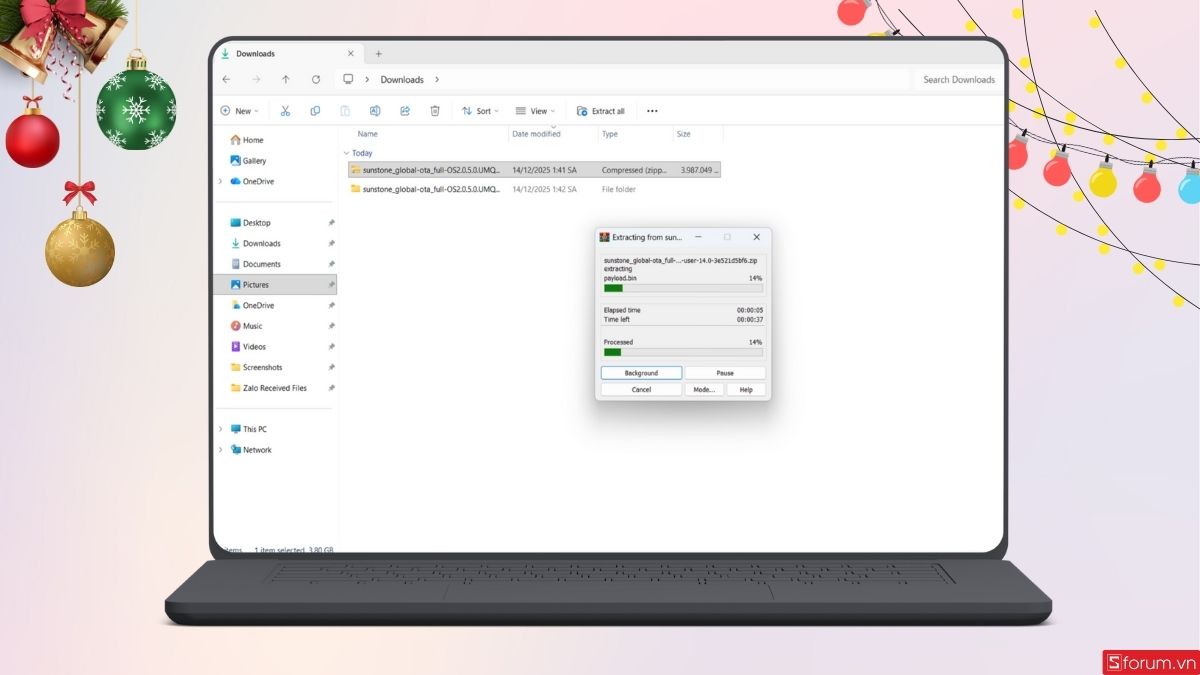
Task: Rename the selected item via toolbar
Action: 375,110
